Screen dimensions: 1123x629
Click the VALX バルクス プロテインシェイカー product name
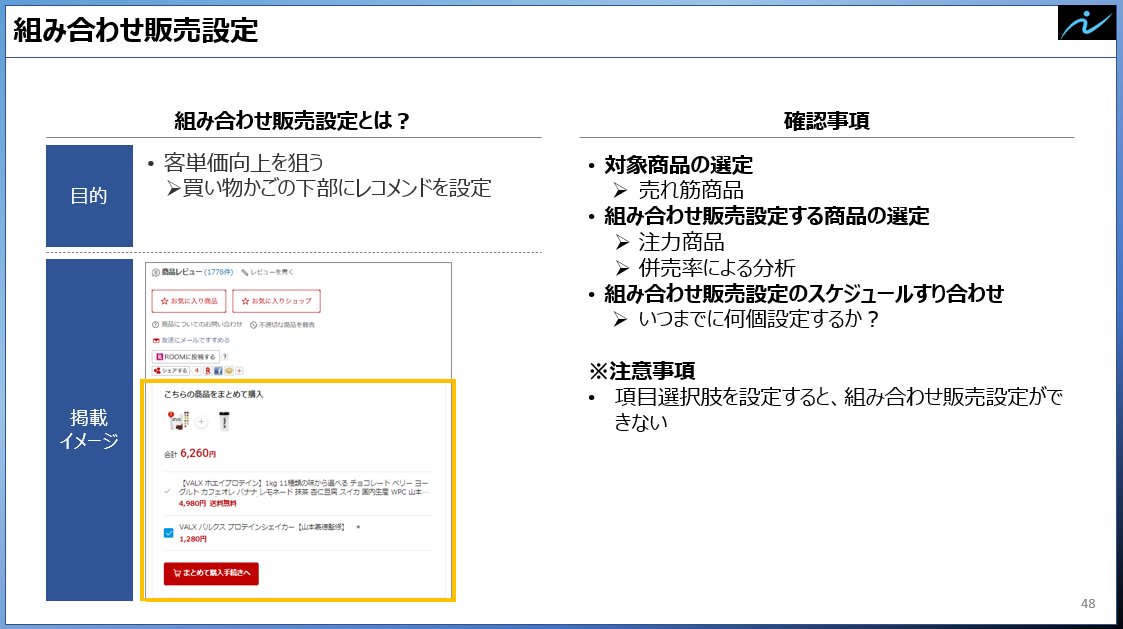click(x=261, y=527)
